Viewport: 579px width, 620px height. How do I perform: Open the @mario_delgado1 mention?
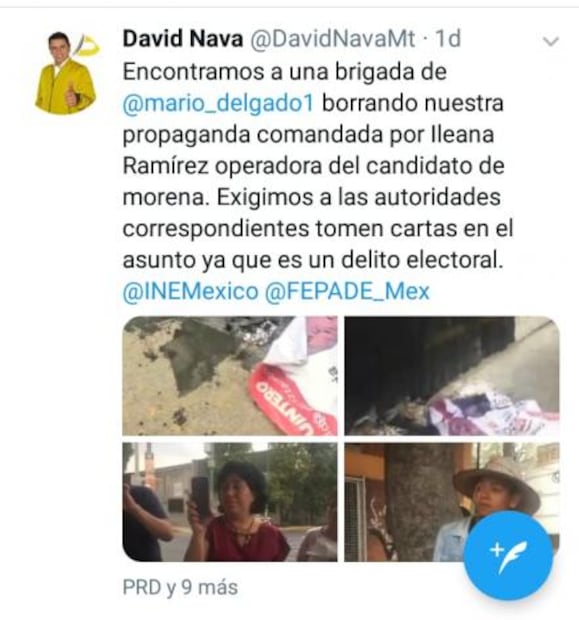[218, 103]
